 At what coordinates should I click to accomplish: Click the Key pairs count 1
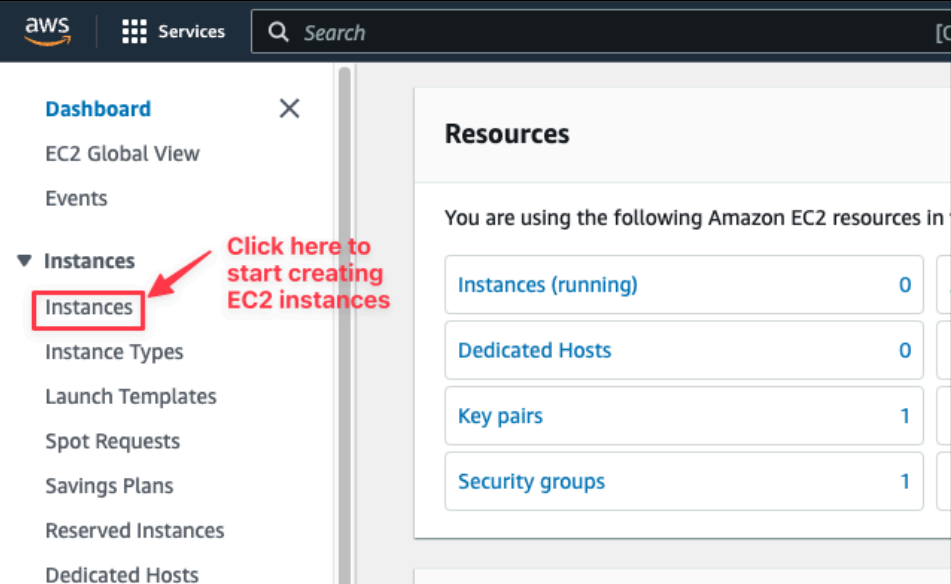(x=905, y=416)
